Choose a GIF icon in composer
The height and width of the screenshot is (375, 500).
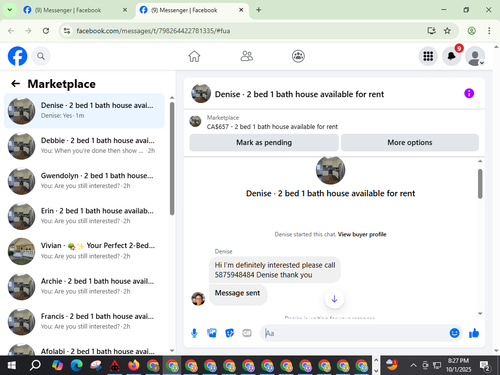click(247, 333)
